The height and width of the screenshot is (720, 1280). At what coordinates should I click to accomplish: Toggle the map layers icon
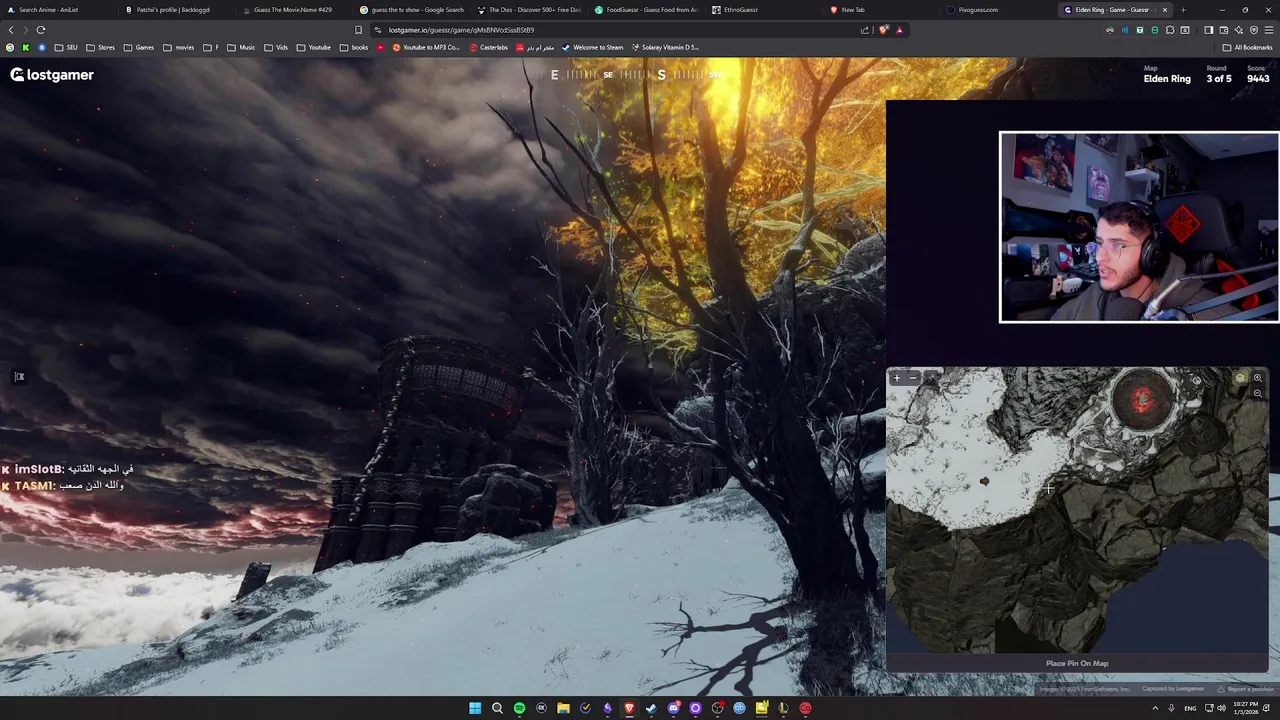[1240, 378]
